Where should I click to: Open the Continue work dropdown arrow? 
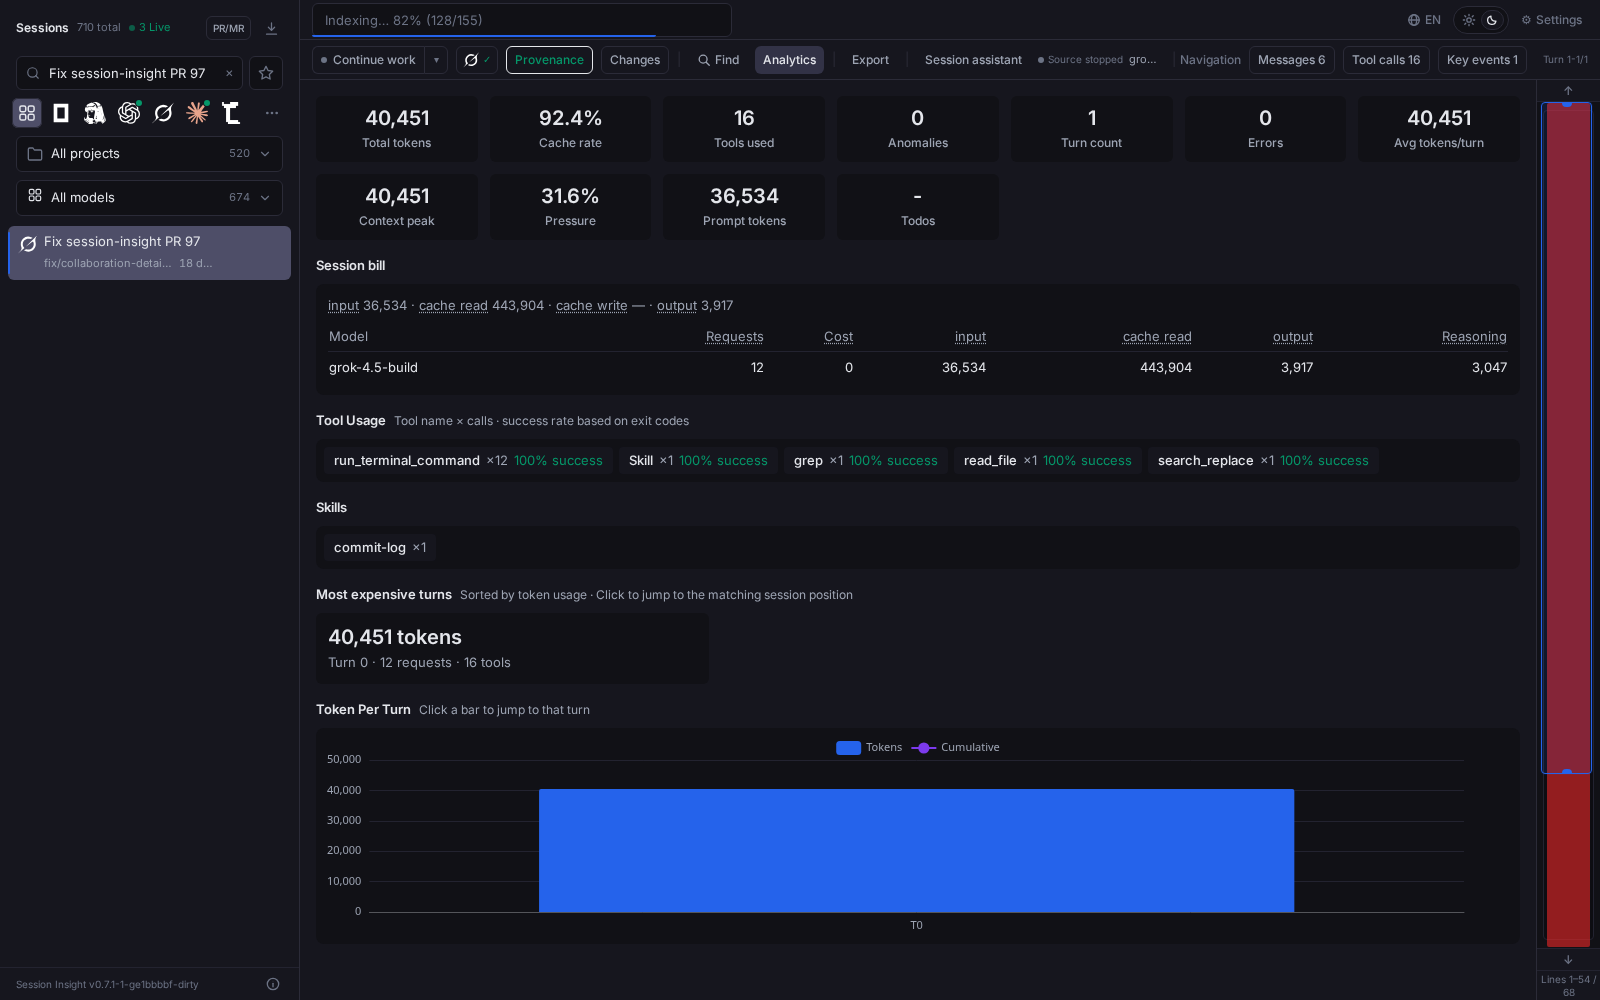pos(436,60)
